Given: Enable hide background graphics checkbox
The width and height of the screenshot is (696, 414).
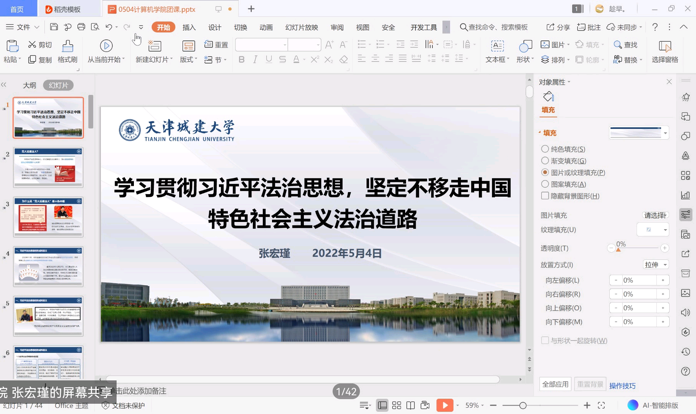Looking at the screenshot, I should (545, 196).
